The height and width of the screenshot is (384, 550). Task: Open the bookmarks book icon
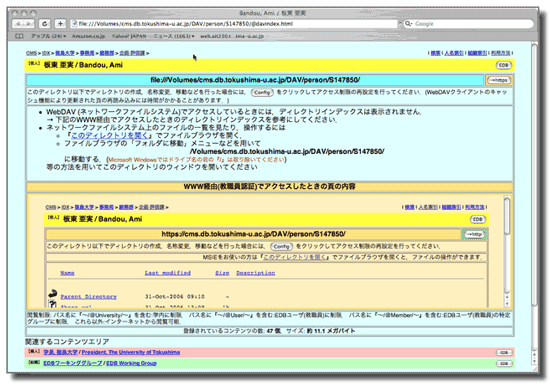pos(19,36)
